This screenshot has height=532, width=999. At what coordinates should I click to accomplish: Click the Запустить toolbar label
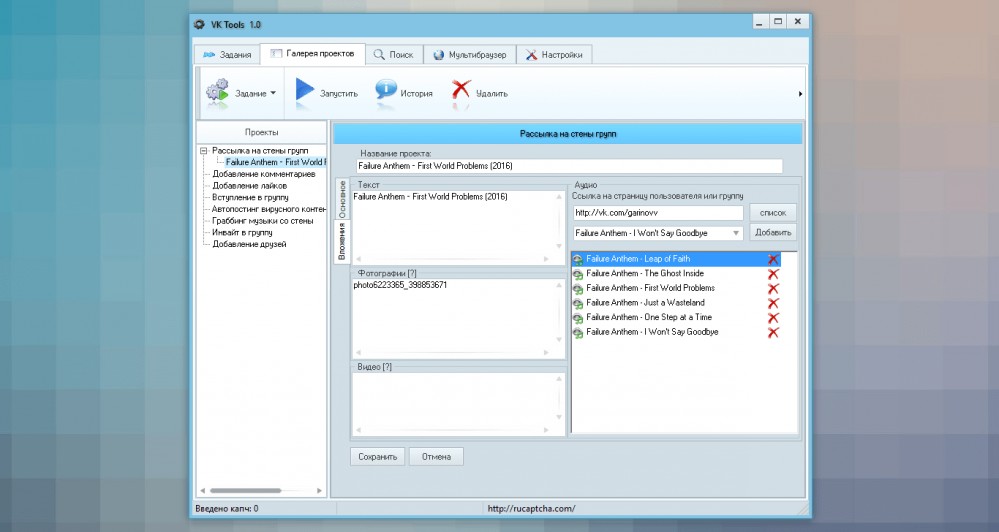click(338, 94)
